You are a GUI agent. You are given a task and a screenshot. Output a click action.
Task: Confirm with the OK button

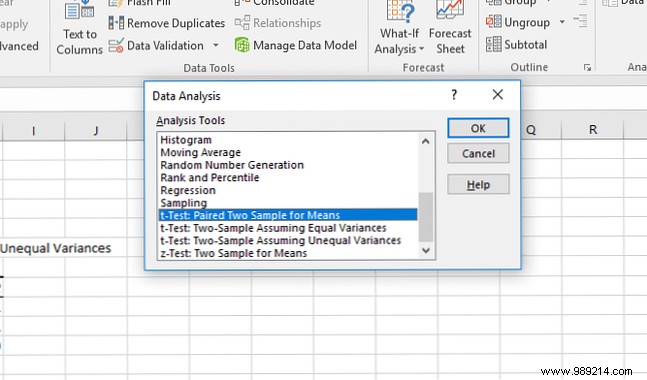(478, 128)
